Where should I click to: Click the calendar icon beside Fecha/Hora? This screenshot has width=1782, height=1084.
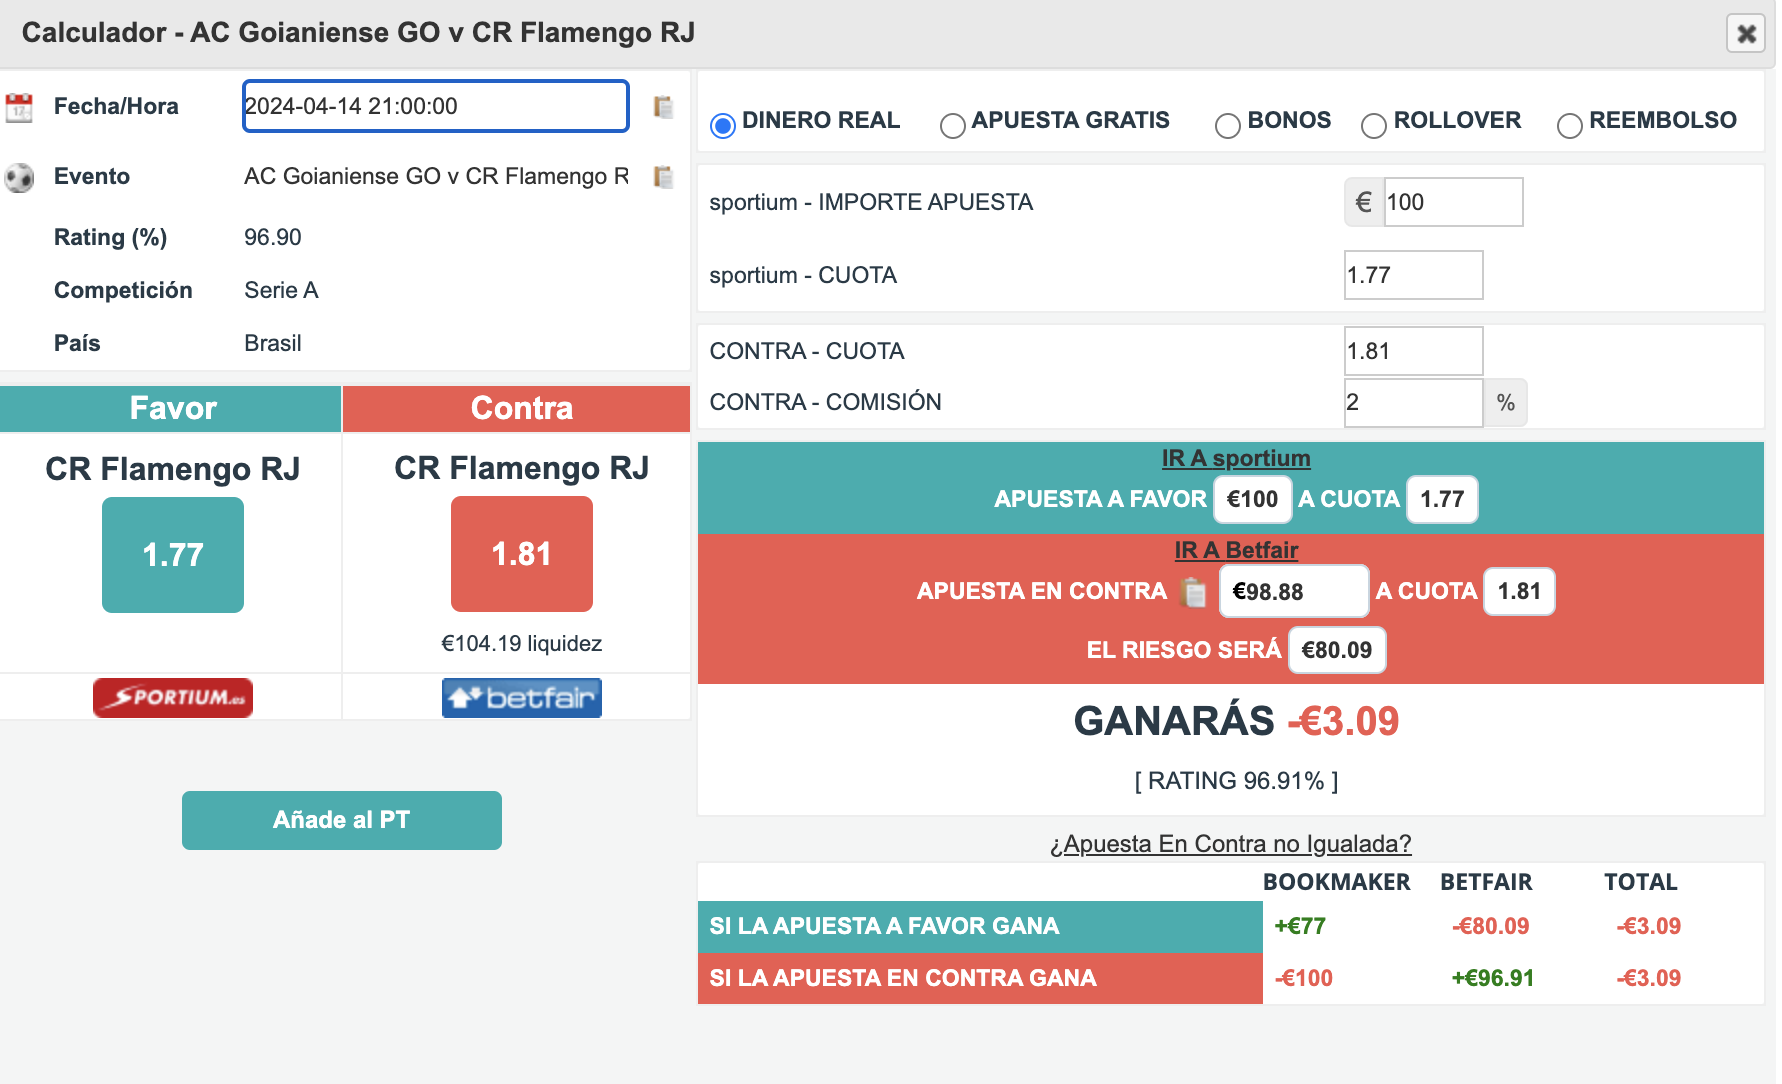click(19, 107)
